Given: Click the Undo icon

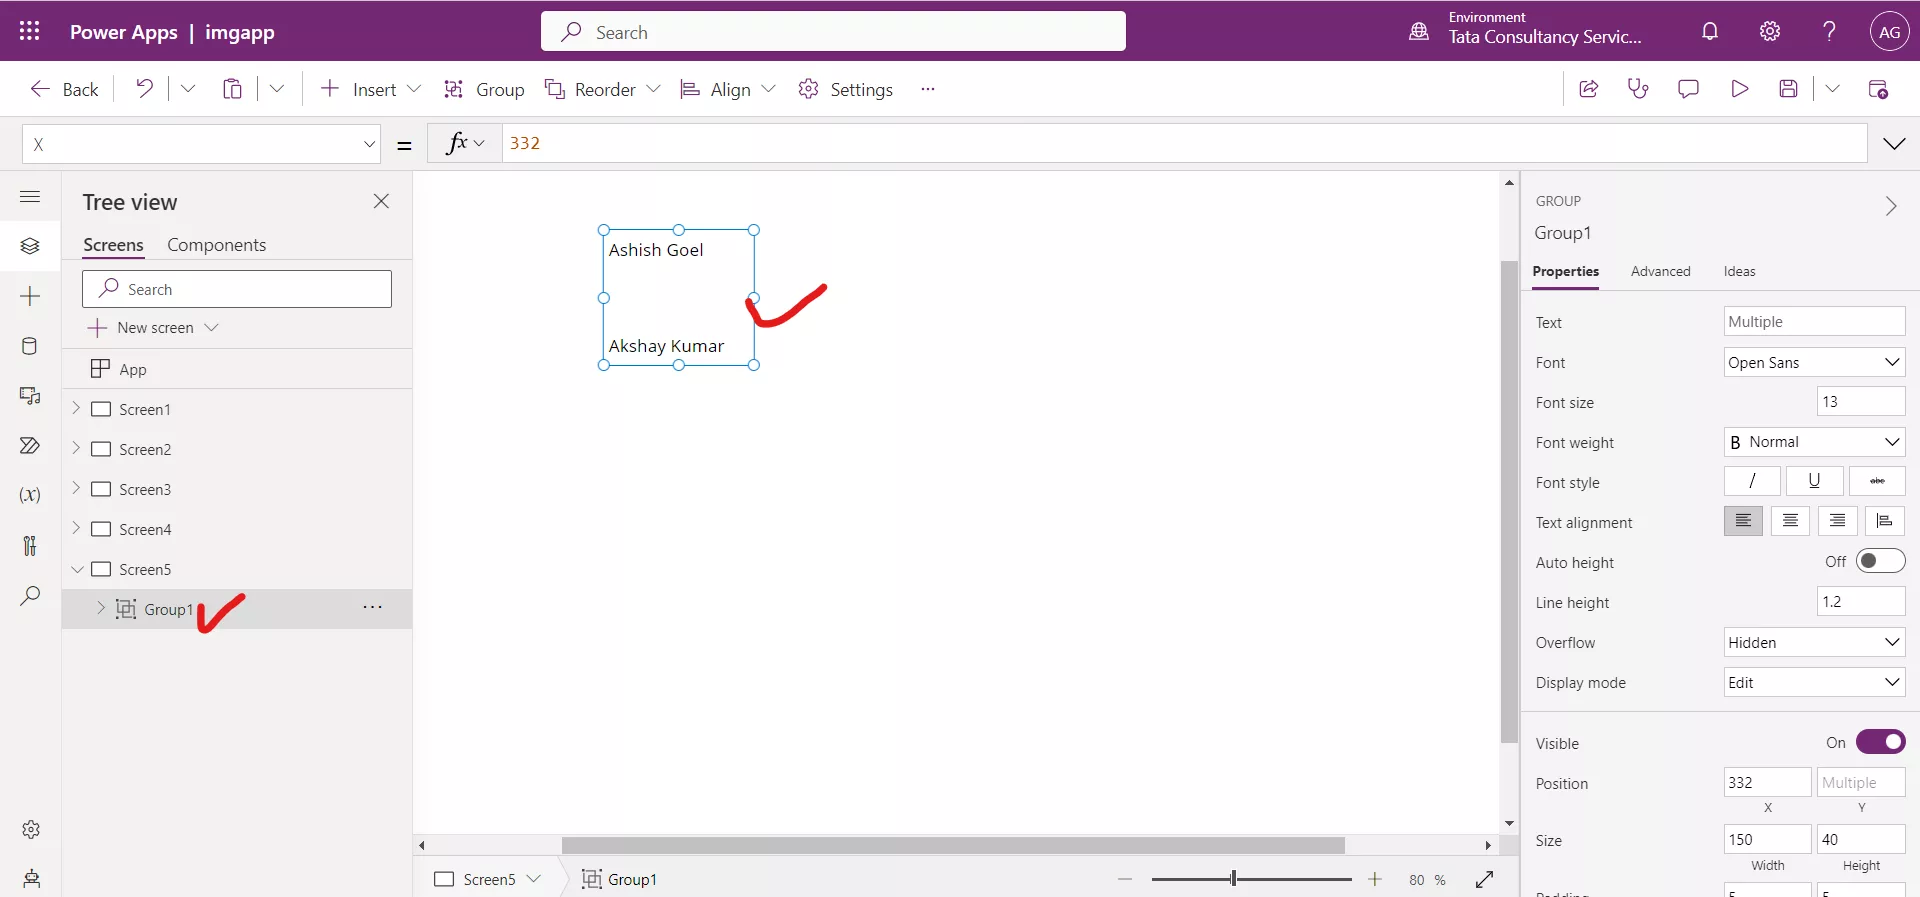Looking at the screenshot, I should click(145, 89).
